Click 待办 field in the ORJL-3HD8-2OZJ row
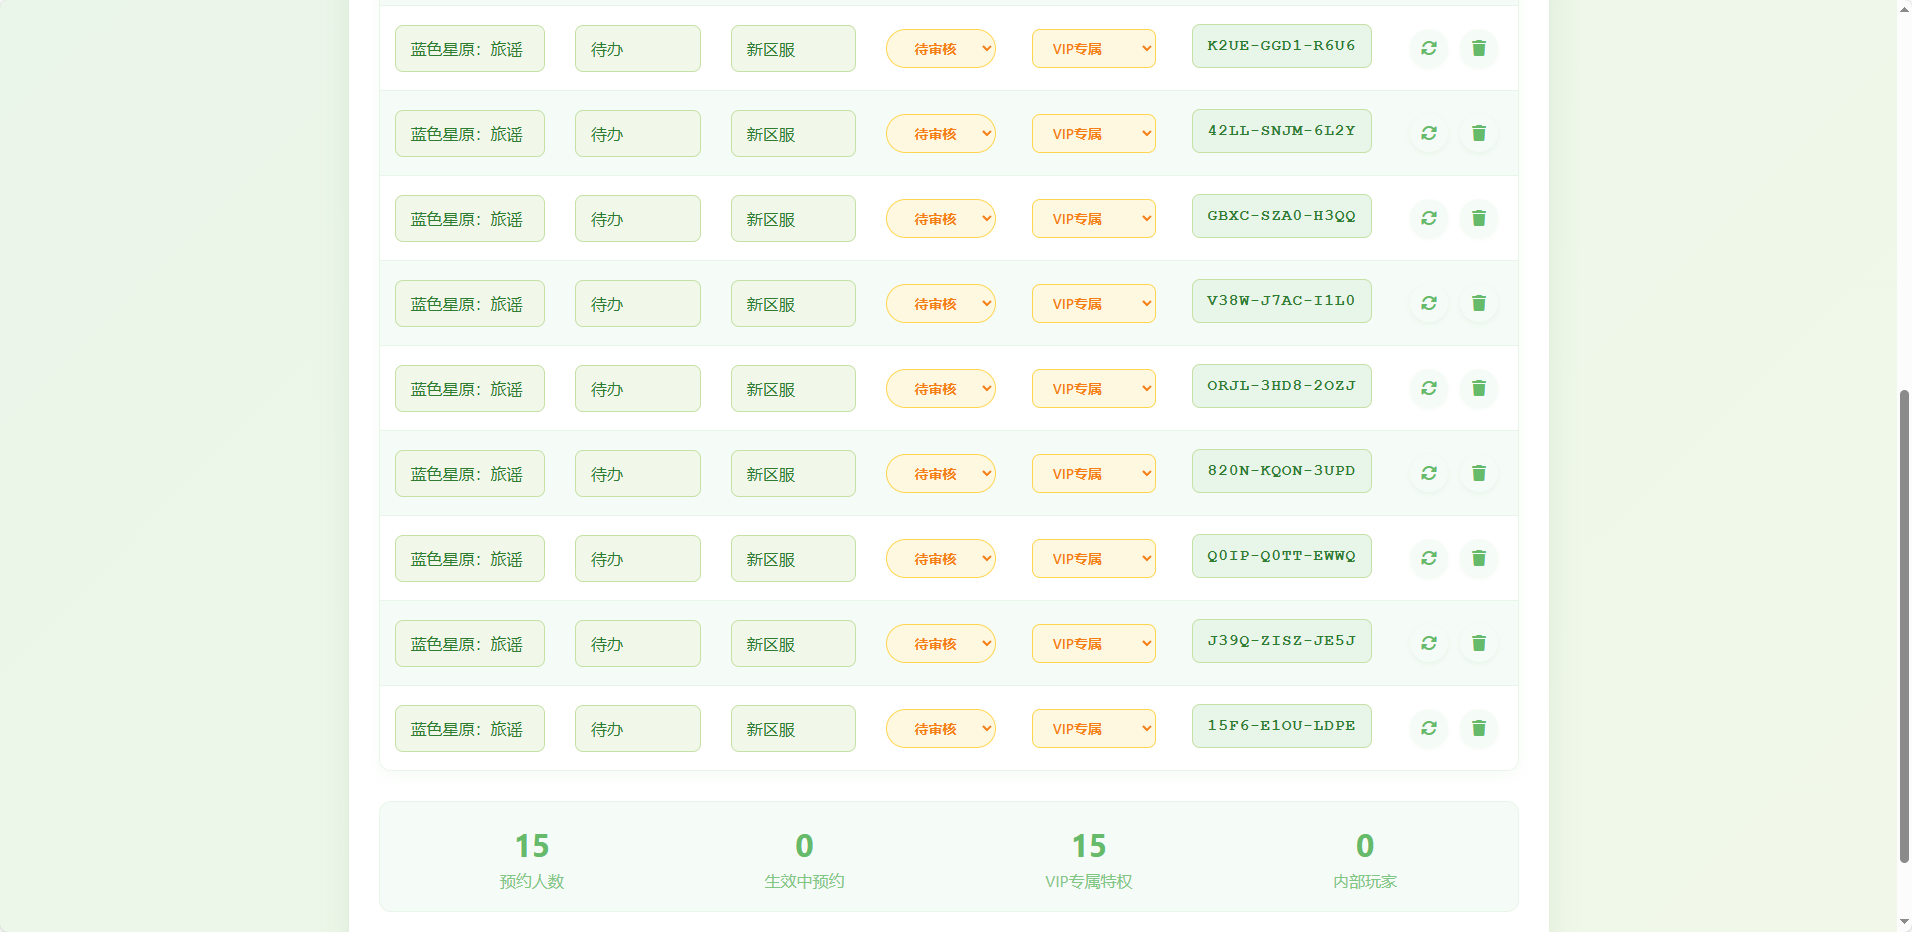This screenshot has height=932, width=1912. coord(637,389)
